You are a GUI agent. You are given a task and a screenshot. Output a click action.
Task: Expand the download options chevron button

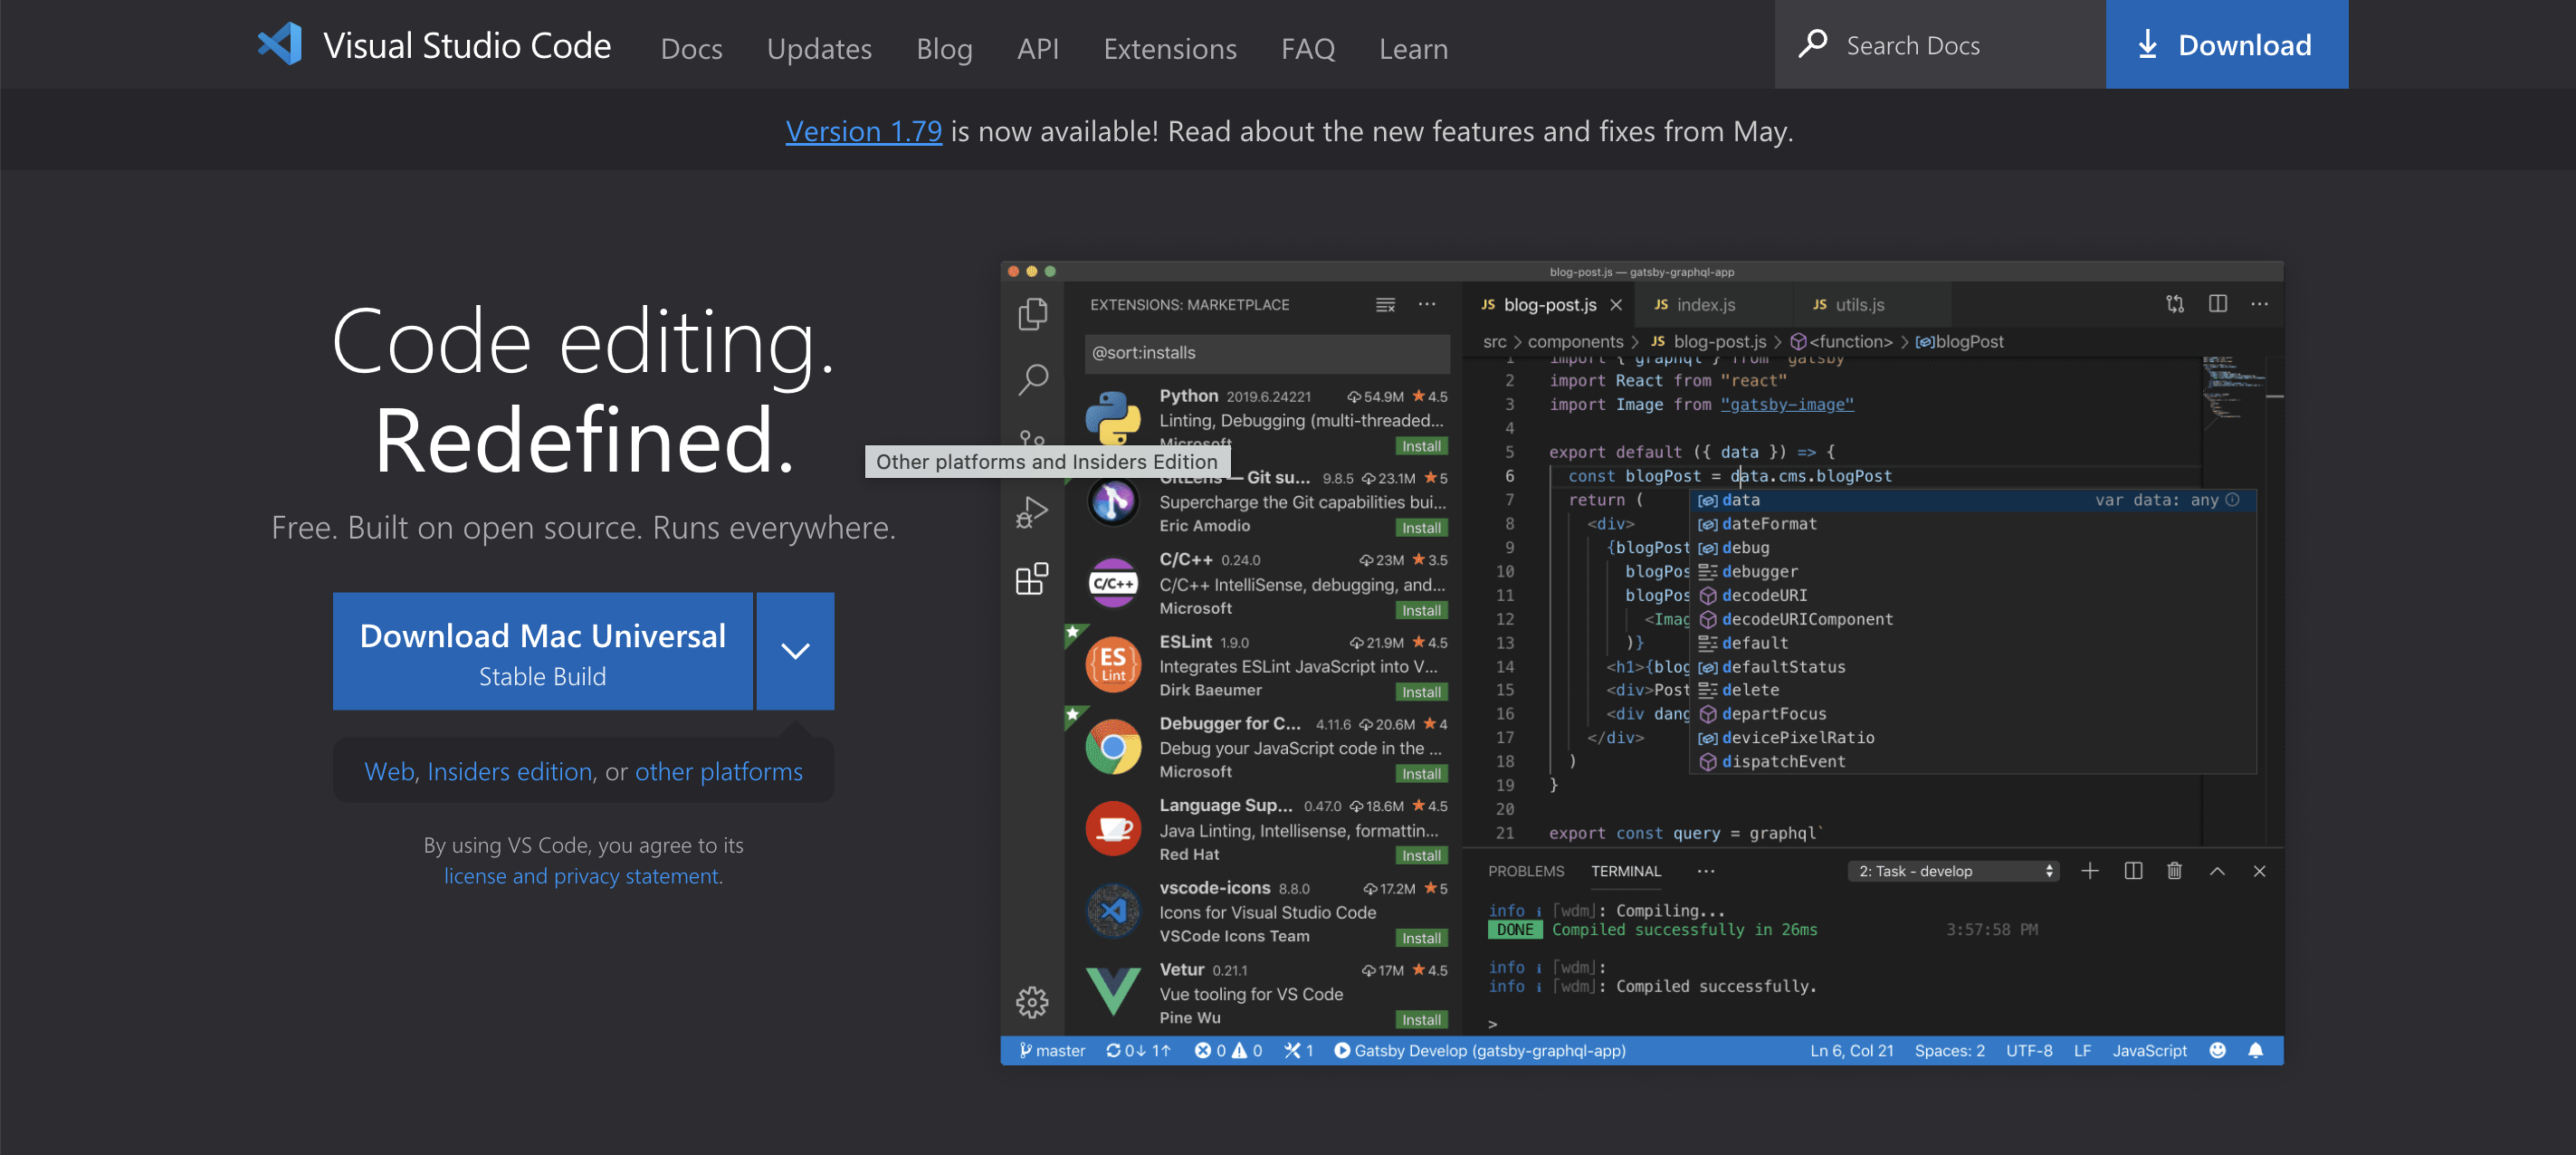[795, 651]
